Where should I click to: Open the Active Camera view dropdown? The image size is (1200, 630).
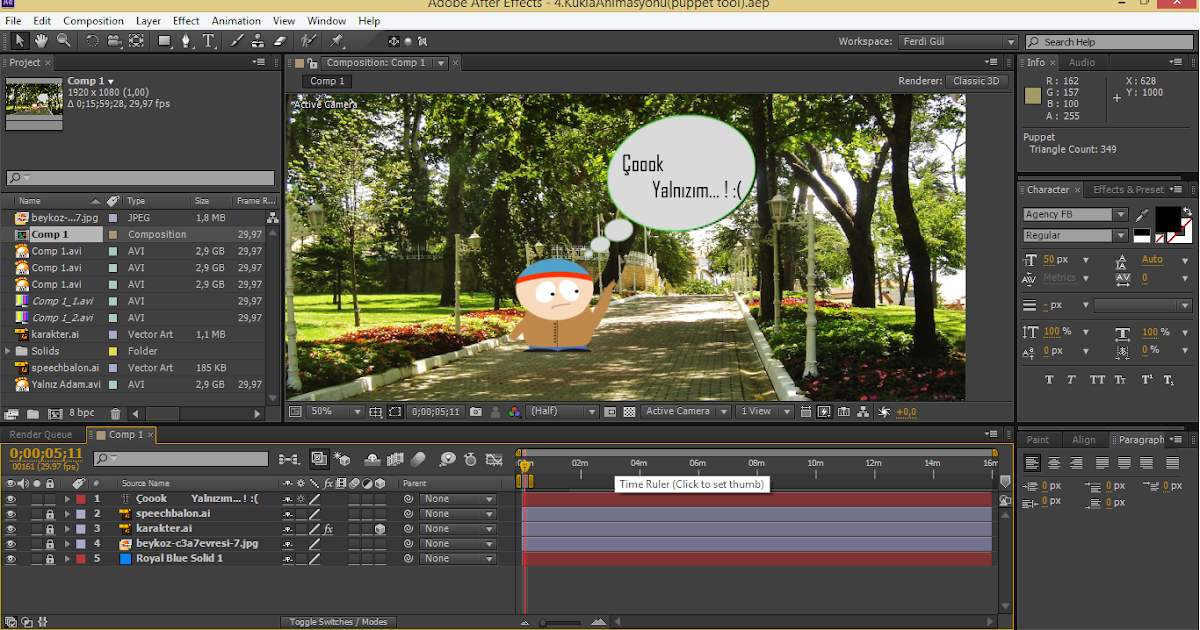[685, 411]
